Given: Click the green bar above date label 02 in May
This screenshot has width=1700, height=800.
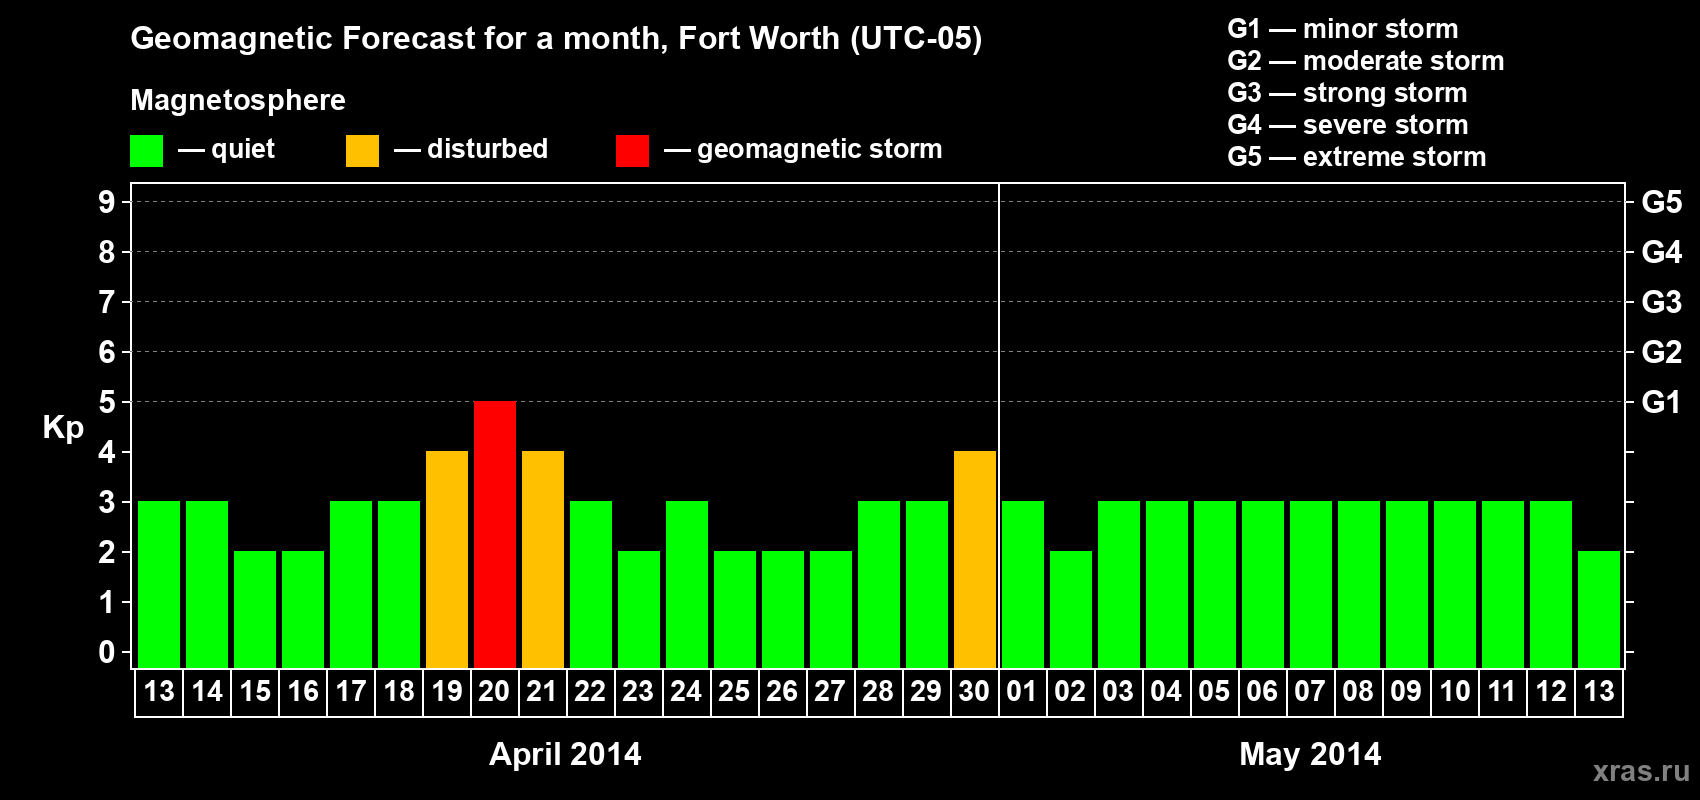Looking at the screenshot, I should click(1071, 609).
